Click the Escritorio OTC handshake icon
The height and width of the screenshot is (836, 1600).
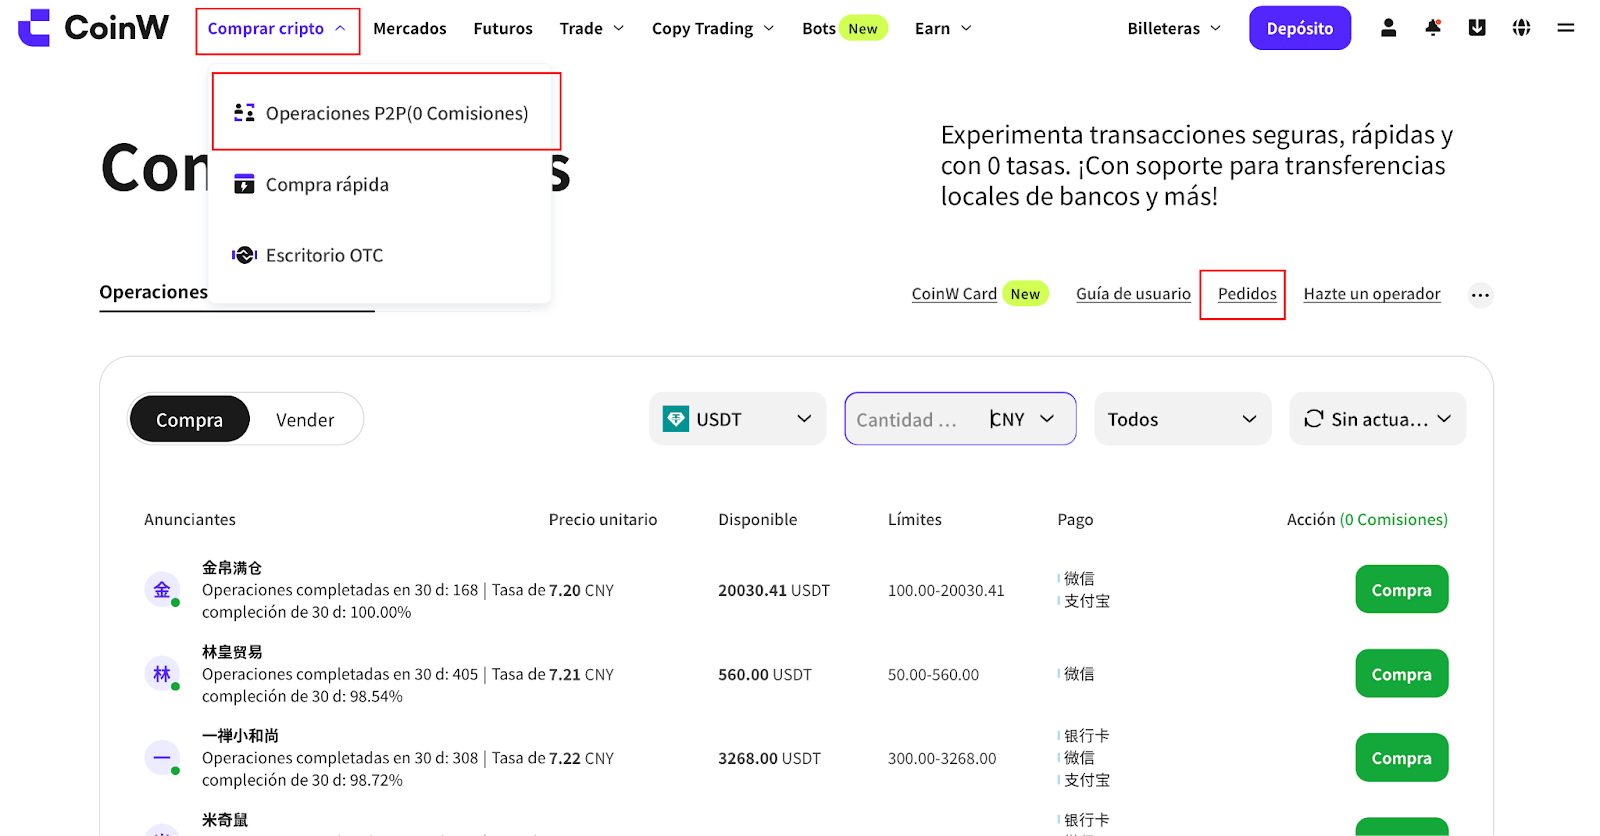pyautogui.click(x=244, y=255)
